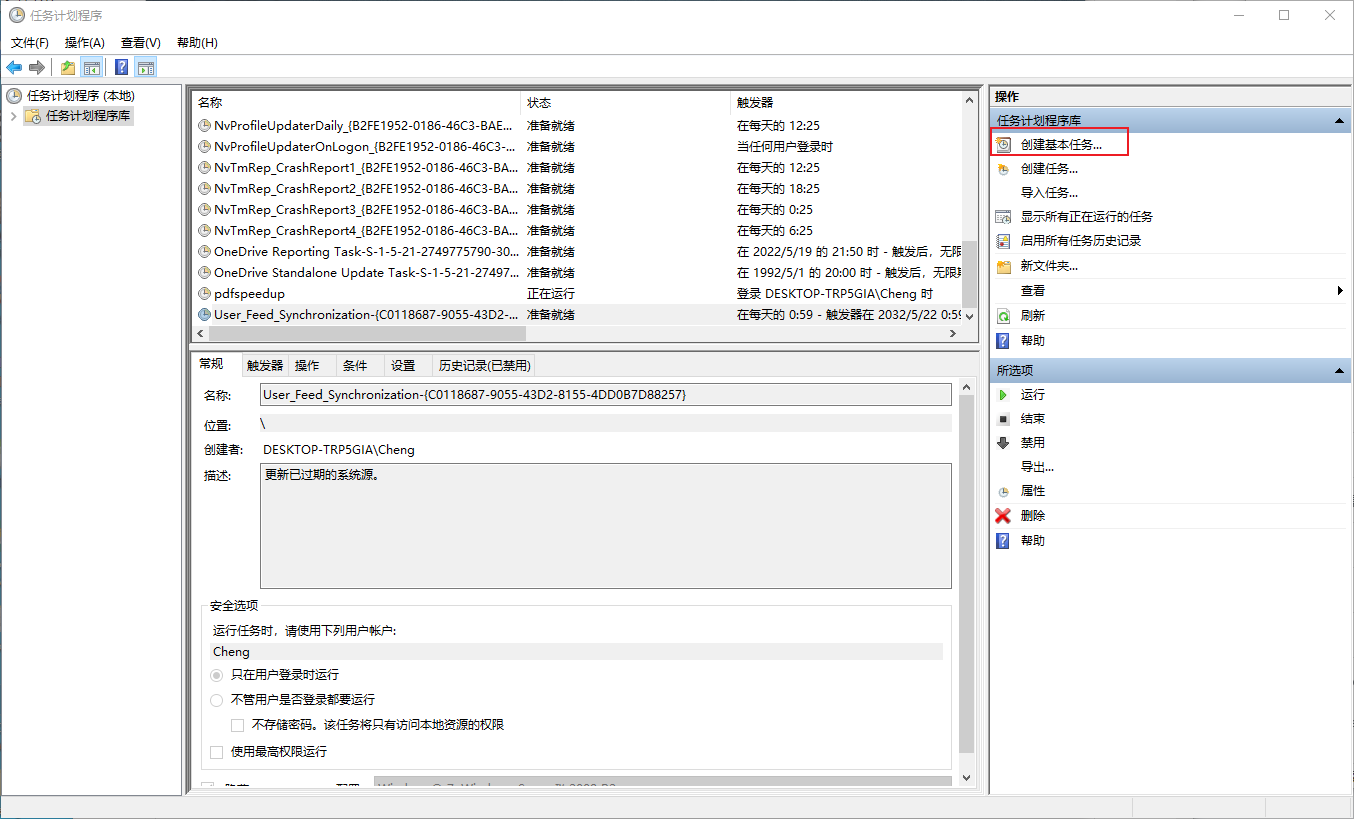1354x819 pixels.
Task: Click the green Run (运行) icon
Action: [1003, 395]
